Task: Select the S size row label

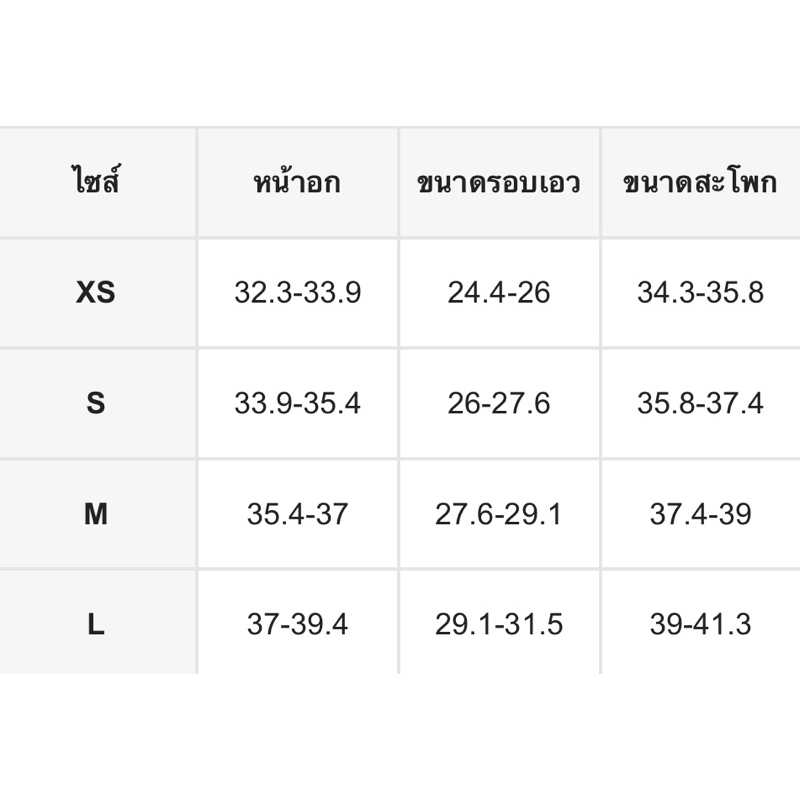Action: tap(96, 403)
